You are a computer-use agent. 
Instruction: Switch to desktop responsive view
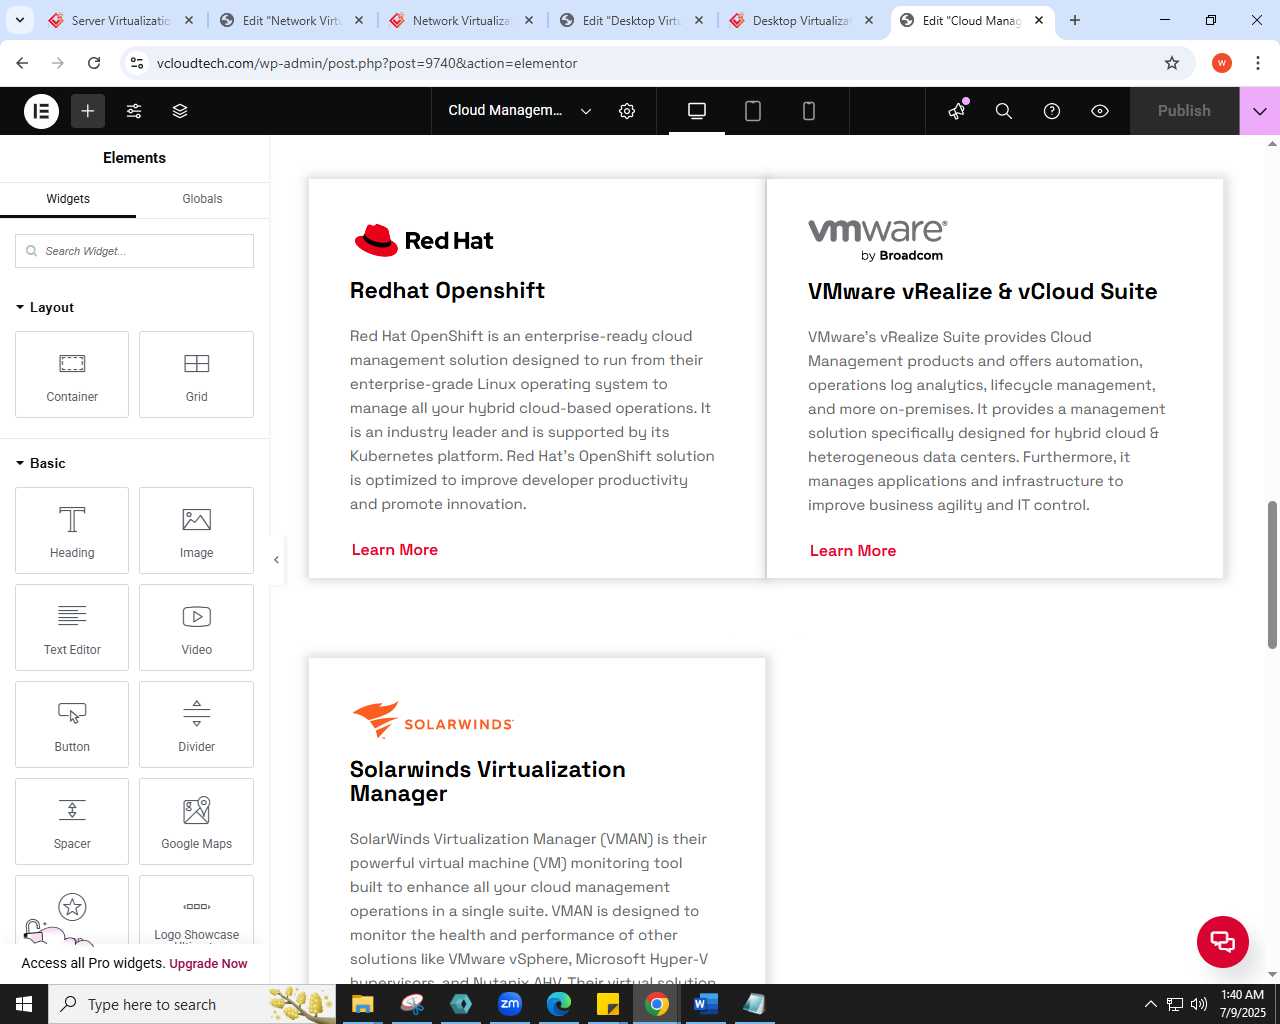[697, 111]
